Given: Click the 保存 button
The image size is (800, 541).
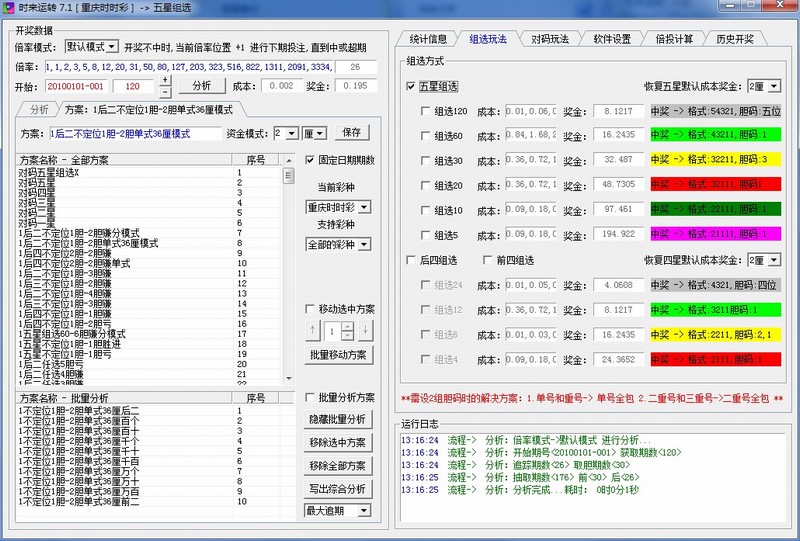Looking at the screenshot, I should click(351, 132).
